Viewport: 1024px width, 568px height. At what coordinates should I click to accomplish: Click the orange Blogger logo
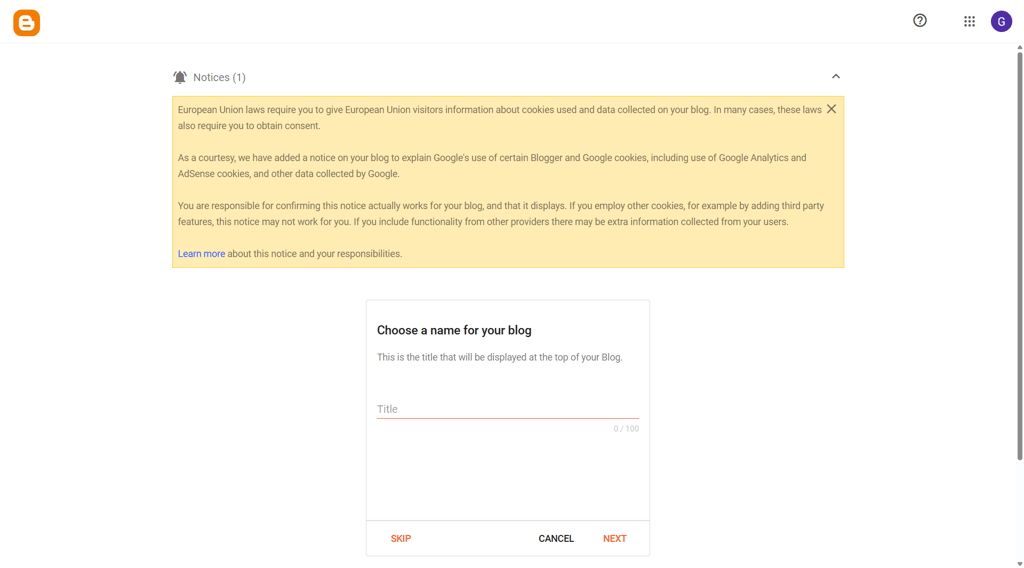coord(27,23)
